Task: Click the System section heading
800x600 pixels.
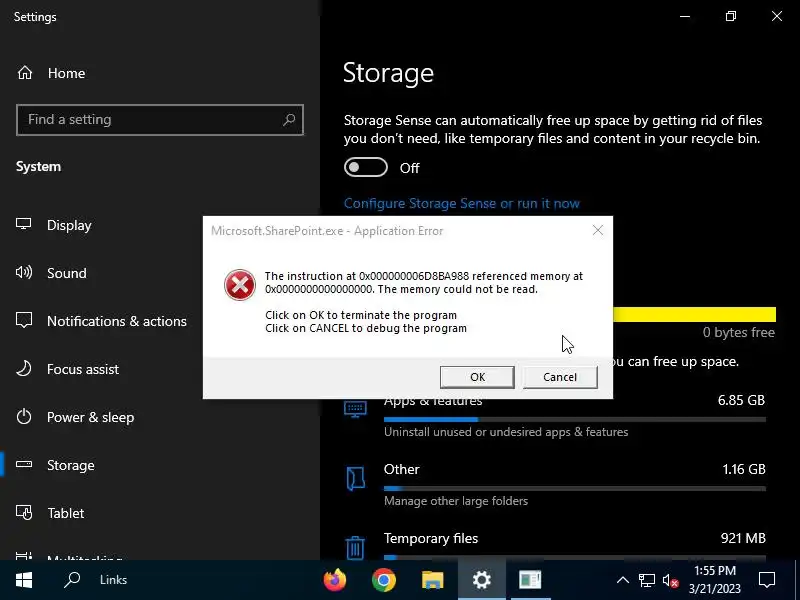Action: pyautogui.click(x=38, y=166)
